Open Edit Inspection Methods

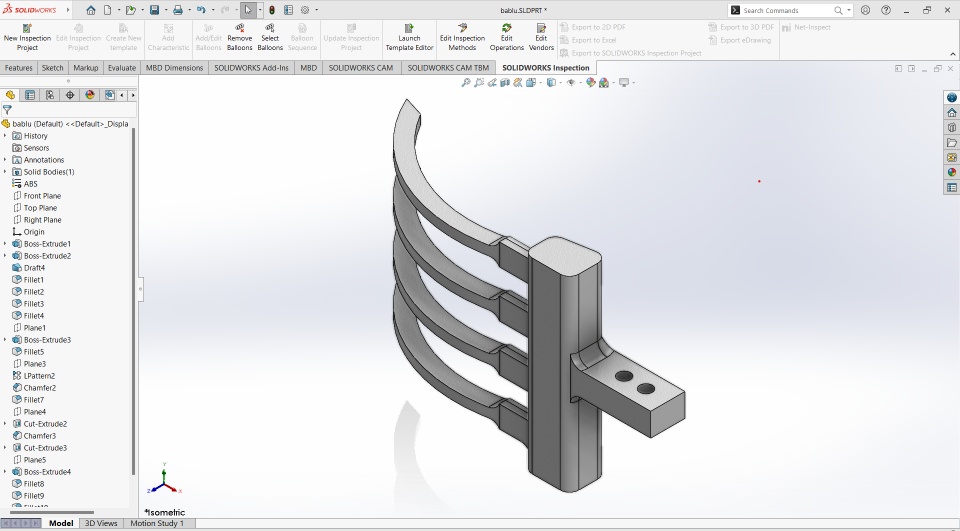coord(462,37)
